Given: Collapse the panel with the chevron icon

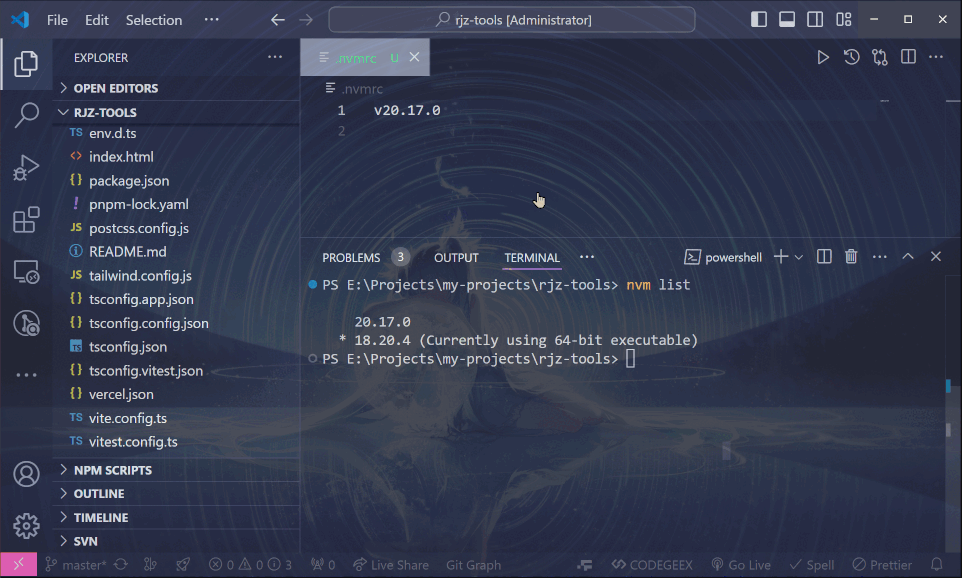Looking at the screenshot, I should click(x=908, y=256).
